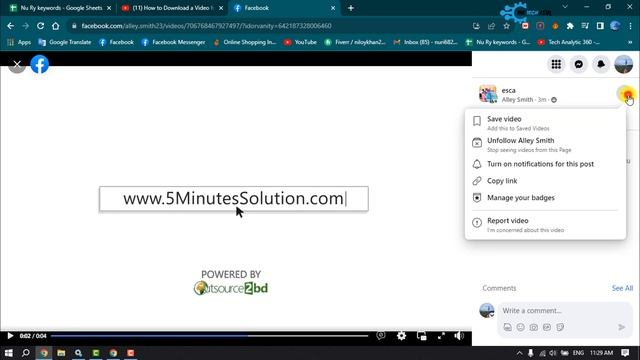This screenshot has width=640, height=360.
Task: Send the comment with arrow icon
Action: [621, 327]
